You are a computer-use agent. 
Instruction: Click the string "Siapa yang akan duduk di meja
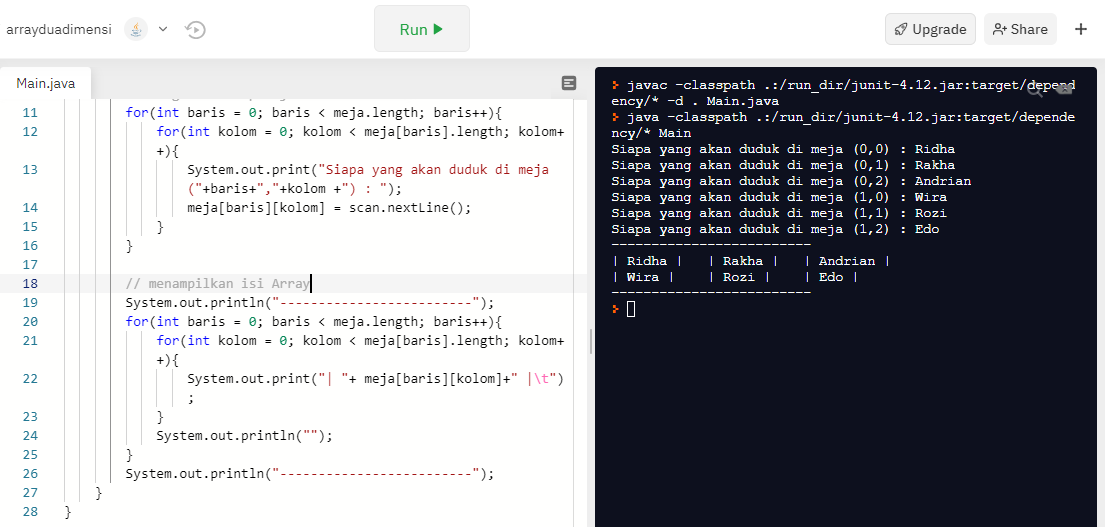click(433, 170)
